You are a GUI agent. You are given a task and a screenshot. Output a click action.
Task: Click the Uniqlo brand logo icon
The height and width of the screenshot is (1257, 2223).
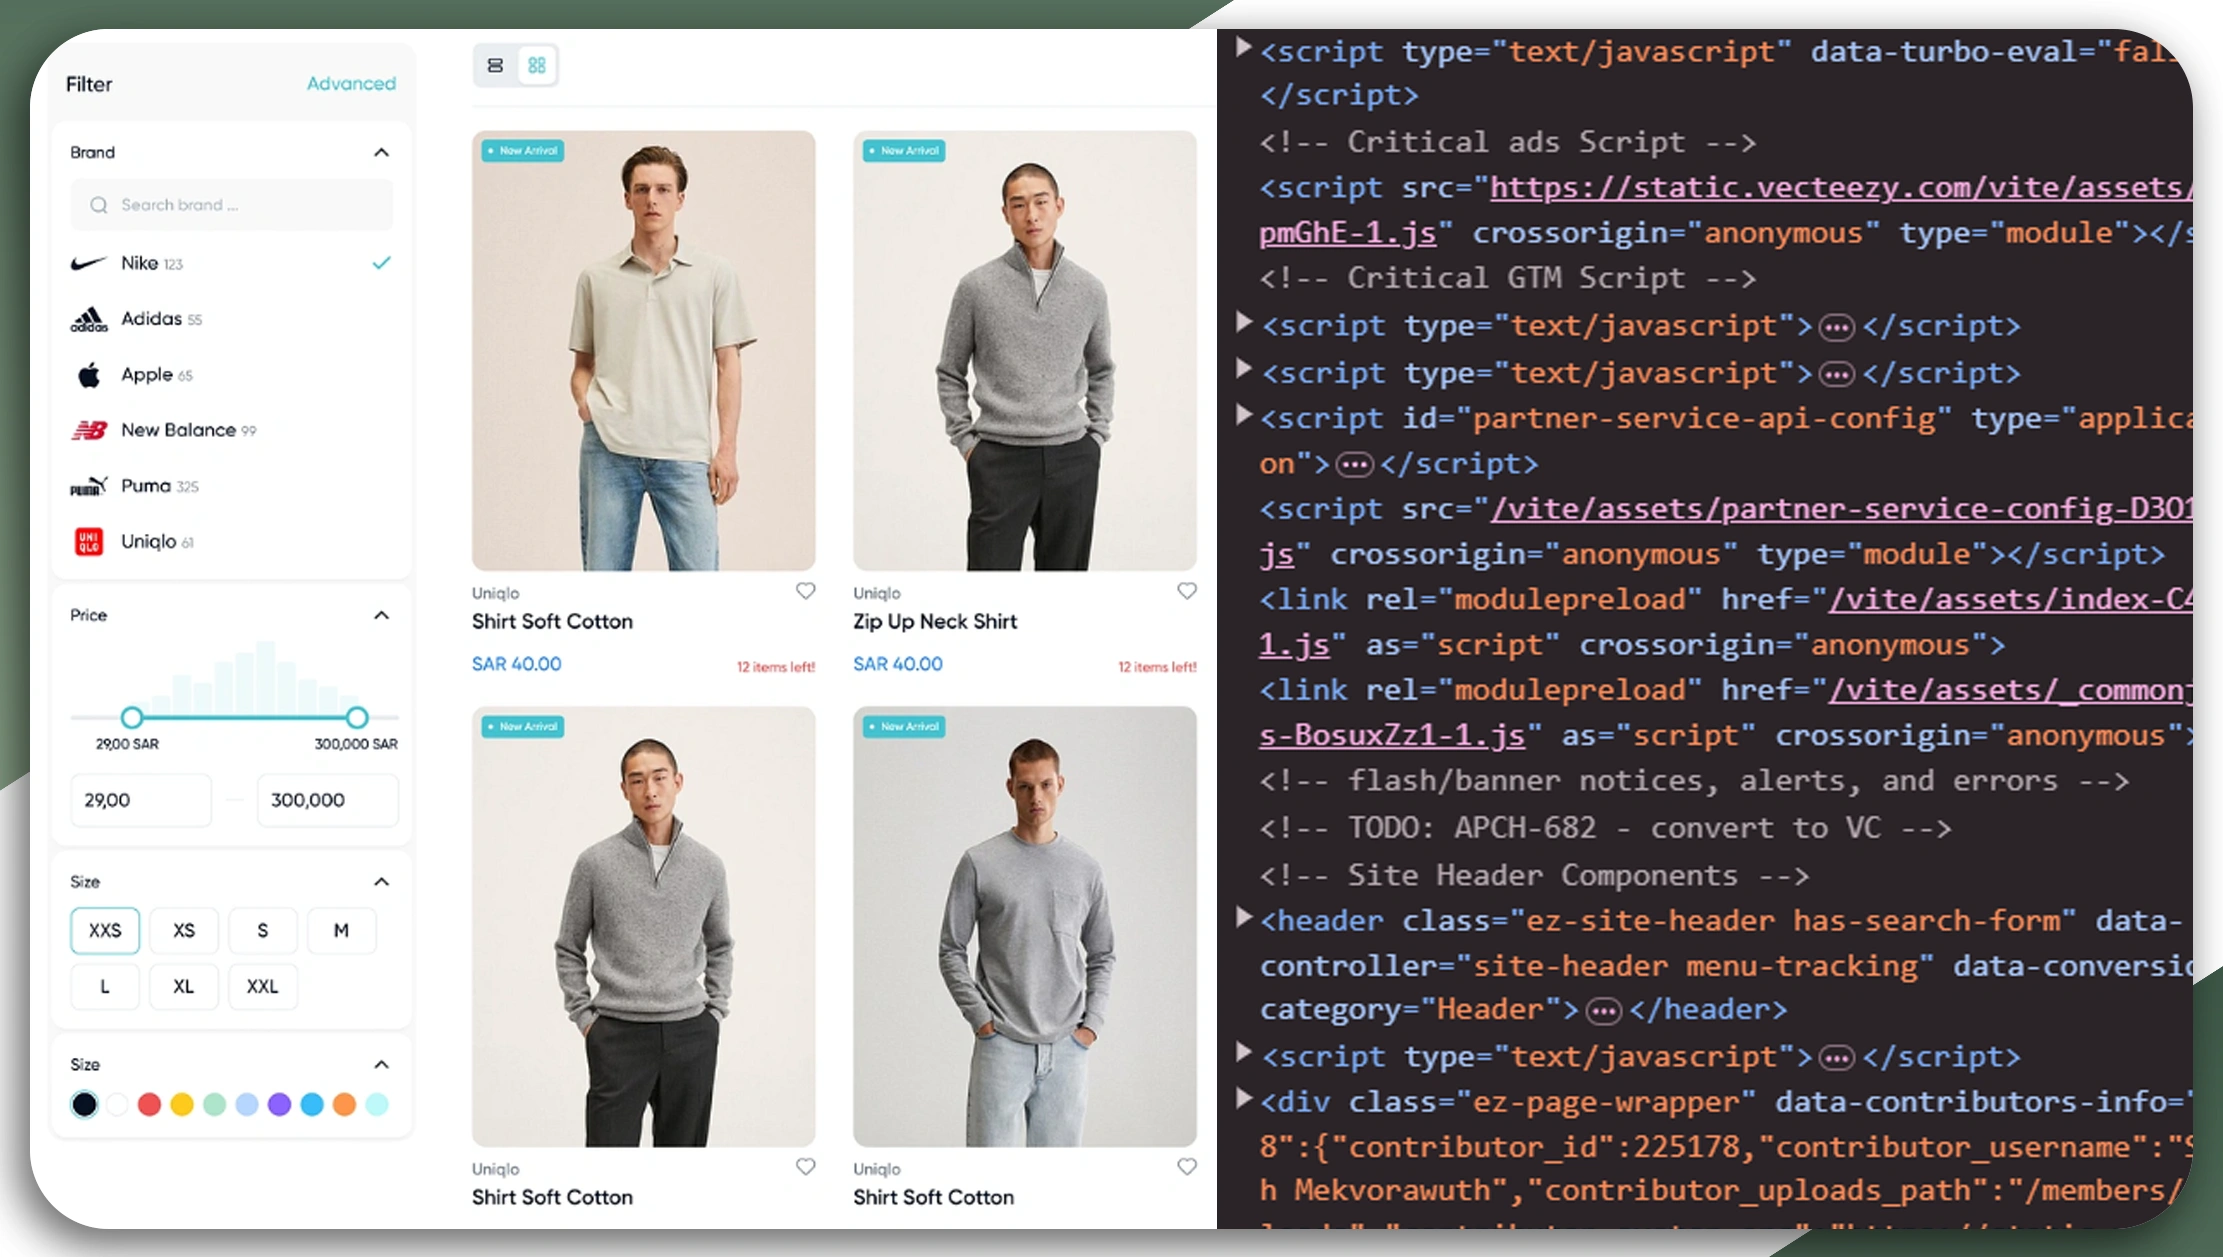click(x=87, y=541)
